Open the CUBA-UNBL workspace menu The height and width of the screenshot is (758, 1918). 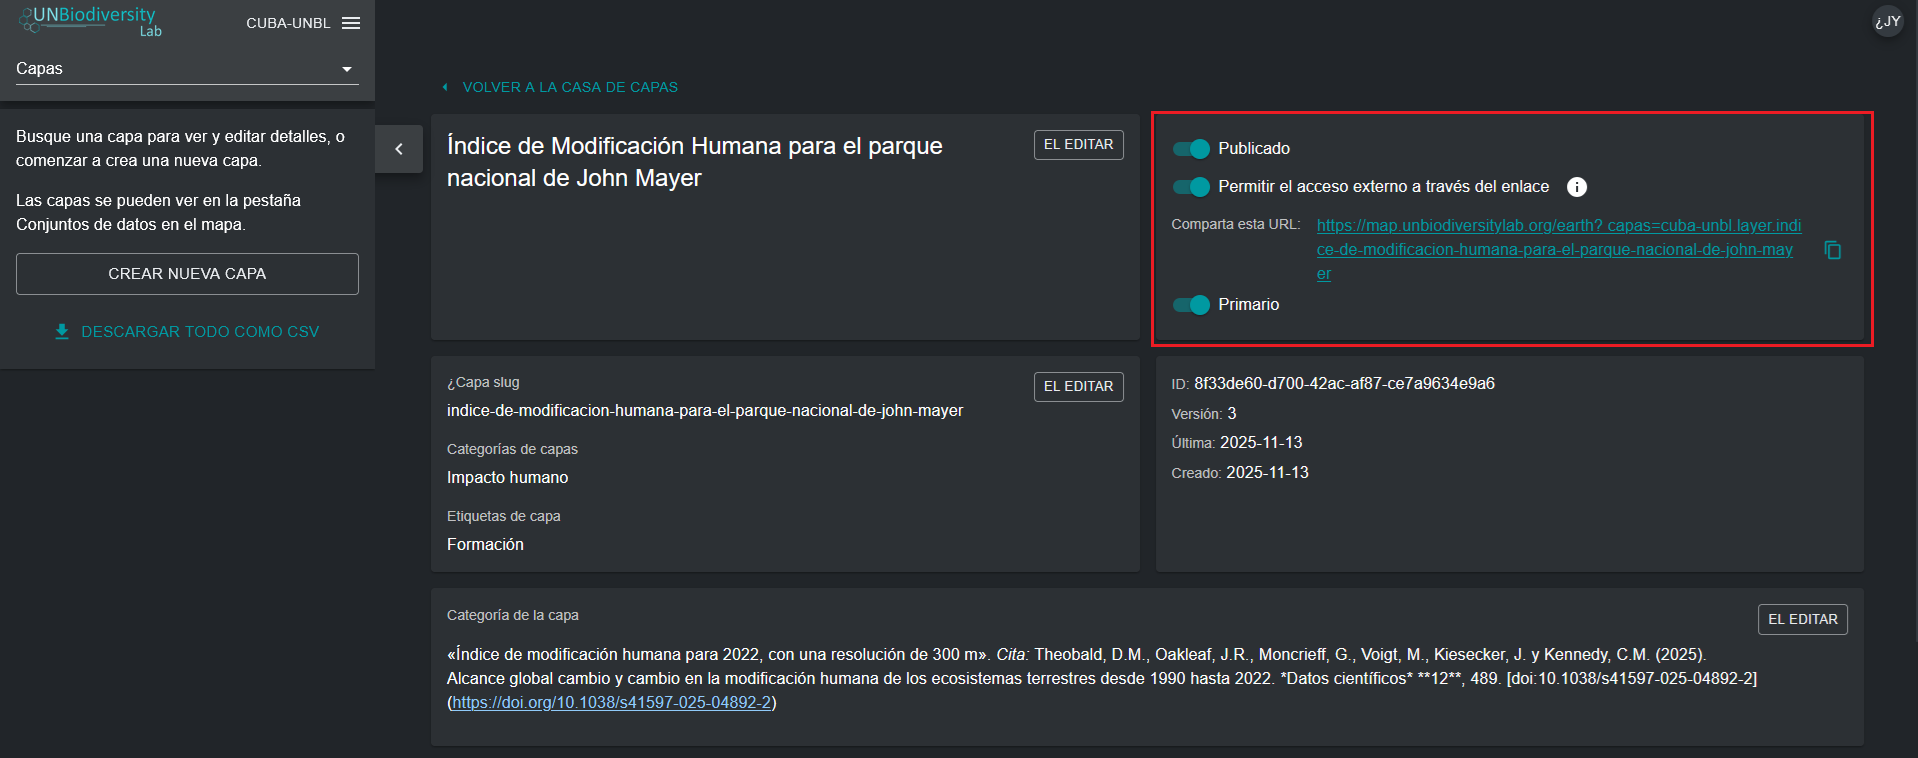point(288,23)
